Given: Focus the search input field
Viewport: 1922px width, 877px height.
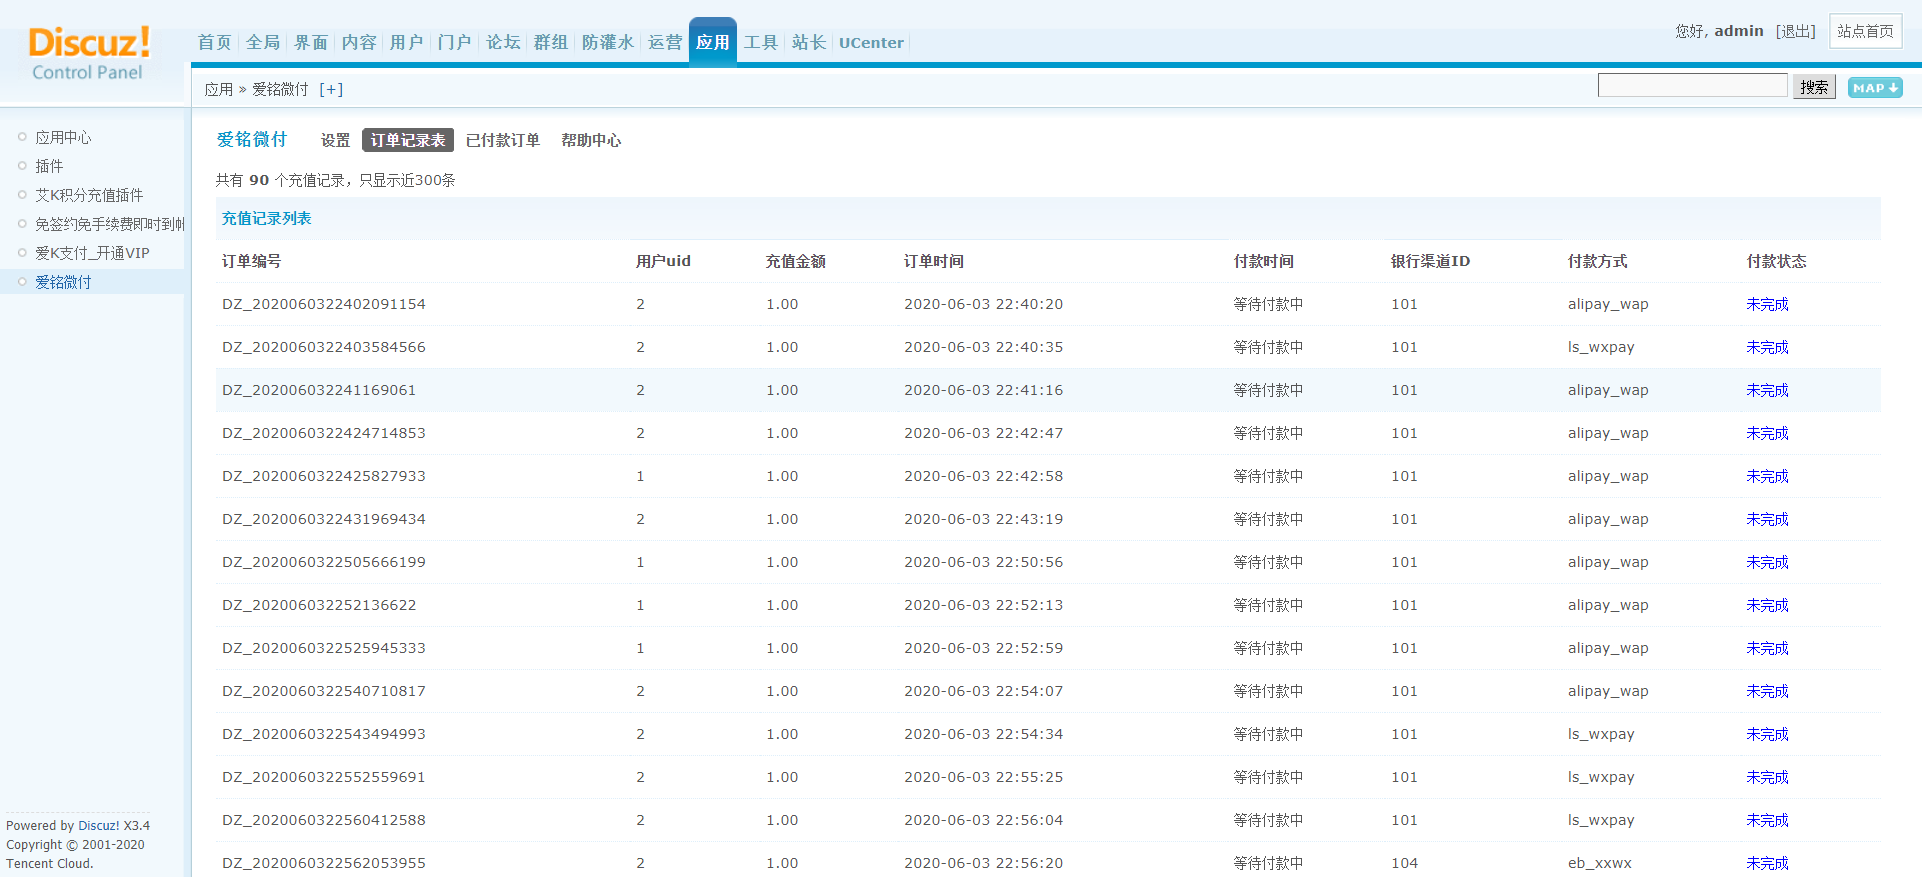Looking at the screenshot, I should pyautogui.click(x=1692, y=86).
